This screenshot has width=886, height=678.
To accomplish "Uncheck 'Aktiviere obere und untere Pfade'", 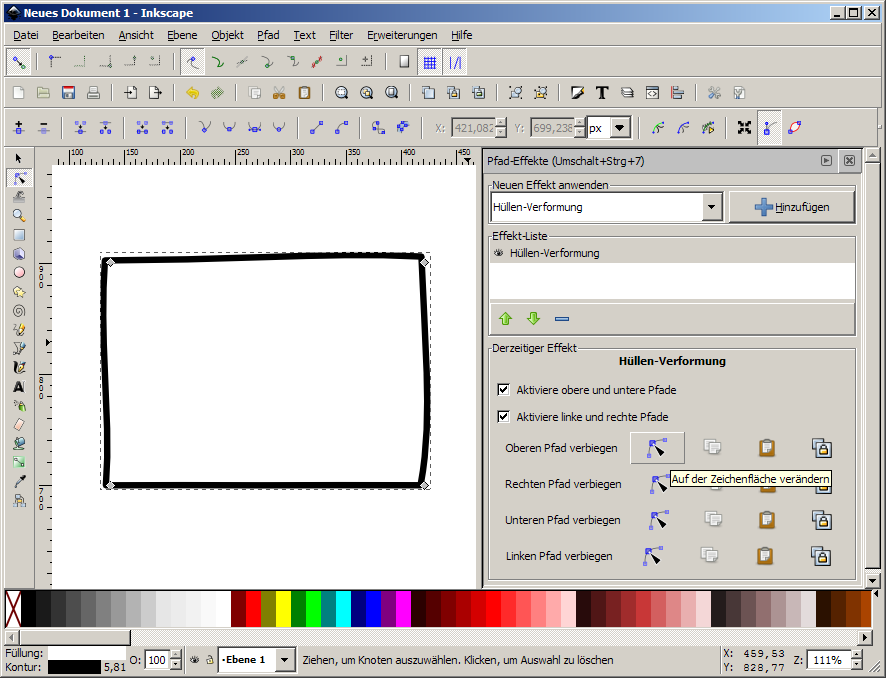I will click(504, 389).
